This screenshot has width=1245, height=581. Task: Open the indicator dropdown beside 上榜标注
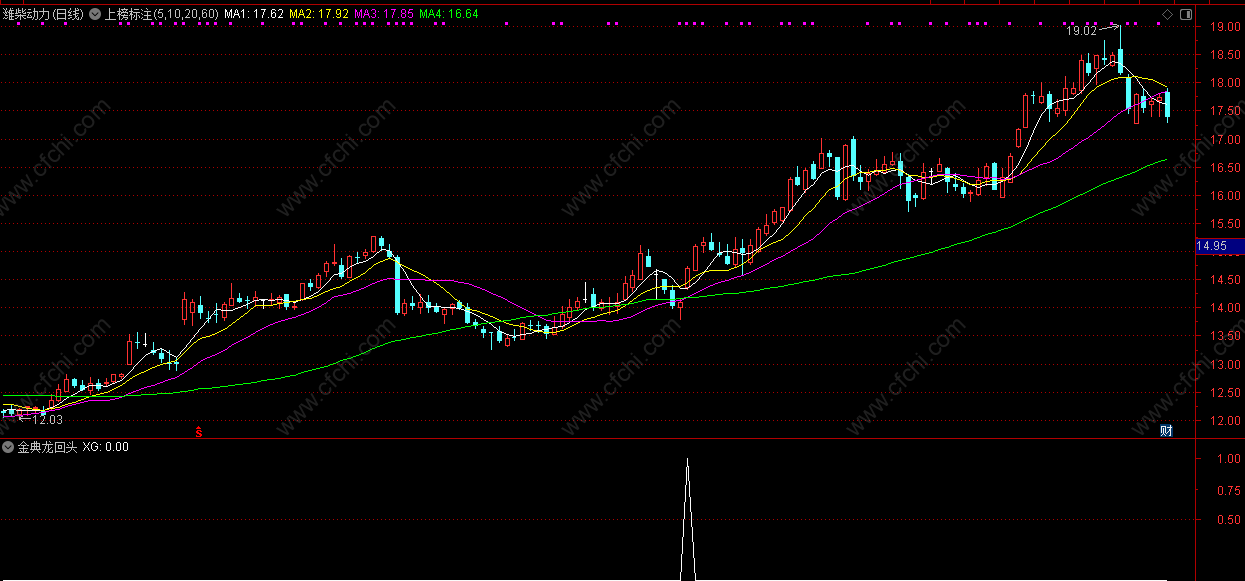point(96,14)
